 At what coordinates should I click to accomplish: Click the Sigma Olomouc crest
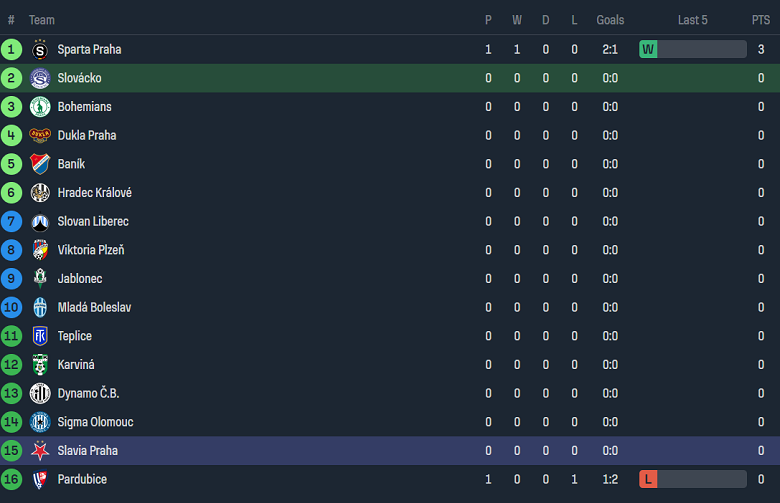pyautogui.click(x=40, y=422)
